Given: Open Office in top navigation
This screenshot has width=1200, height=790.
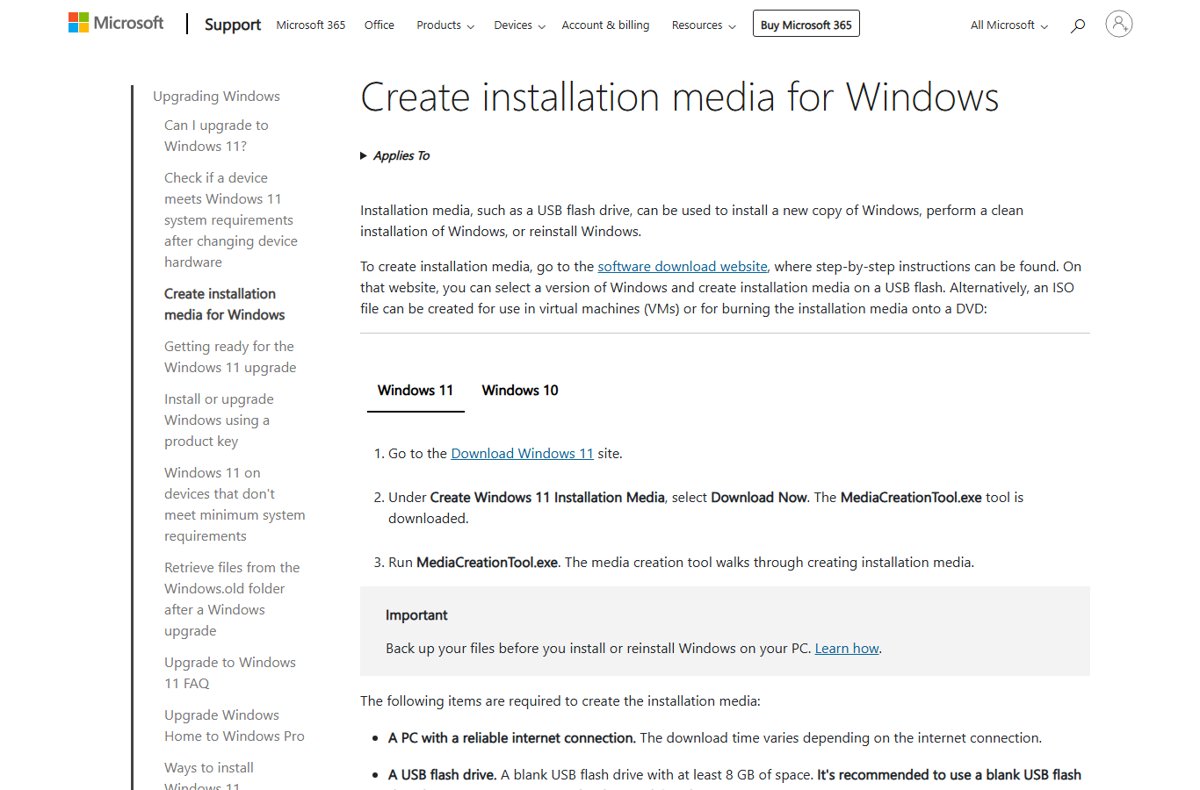Looking at the screenshot, I should click(x=379, y=25).
